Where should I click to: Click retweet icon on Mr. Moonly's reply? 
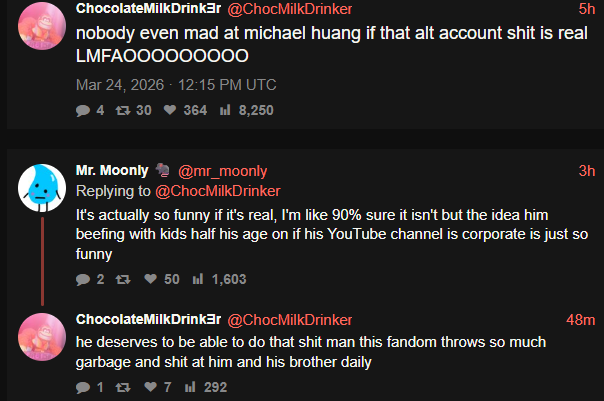pyautogui.click(x=123, y=279)
